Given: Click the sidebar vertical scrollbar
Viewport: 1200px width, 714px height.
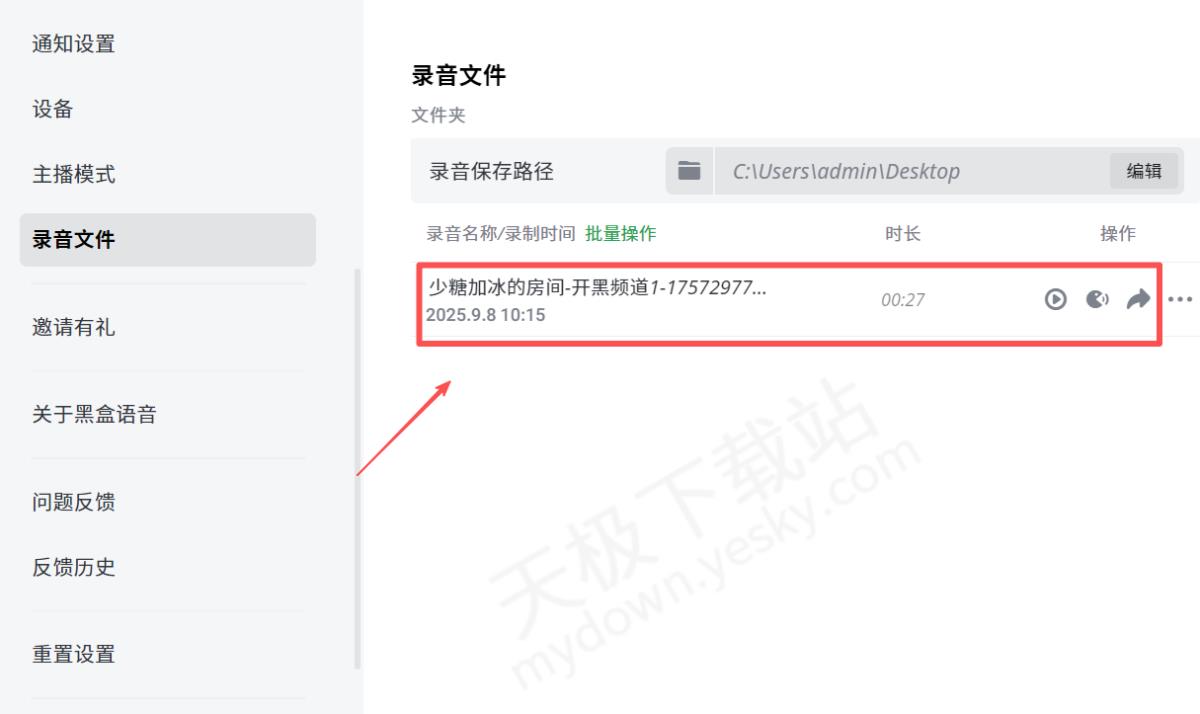Looking at the screenshot, I should tap(357, 470).
